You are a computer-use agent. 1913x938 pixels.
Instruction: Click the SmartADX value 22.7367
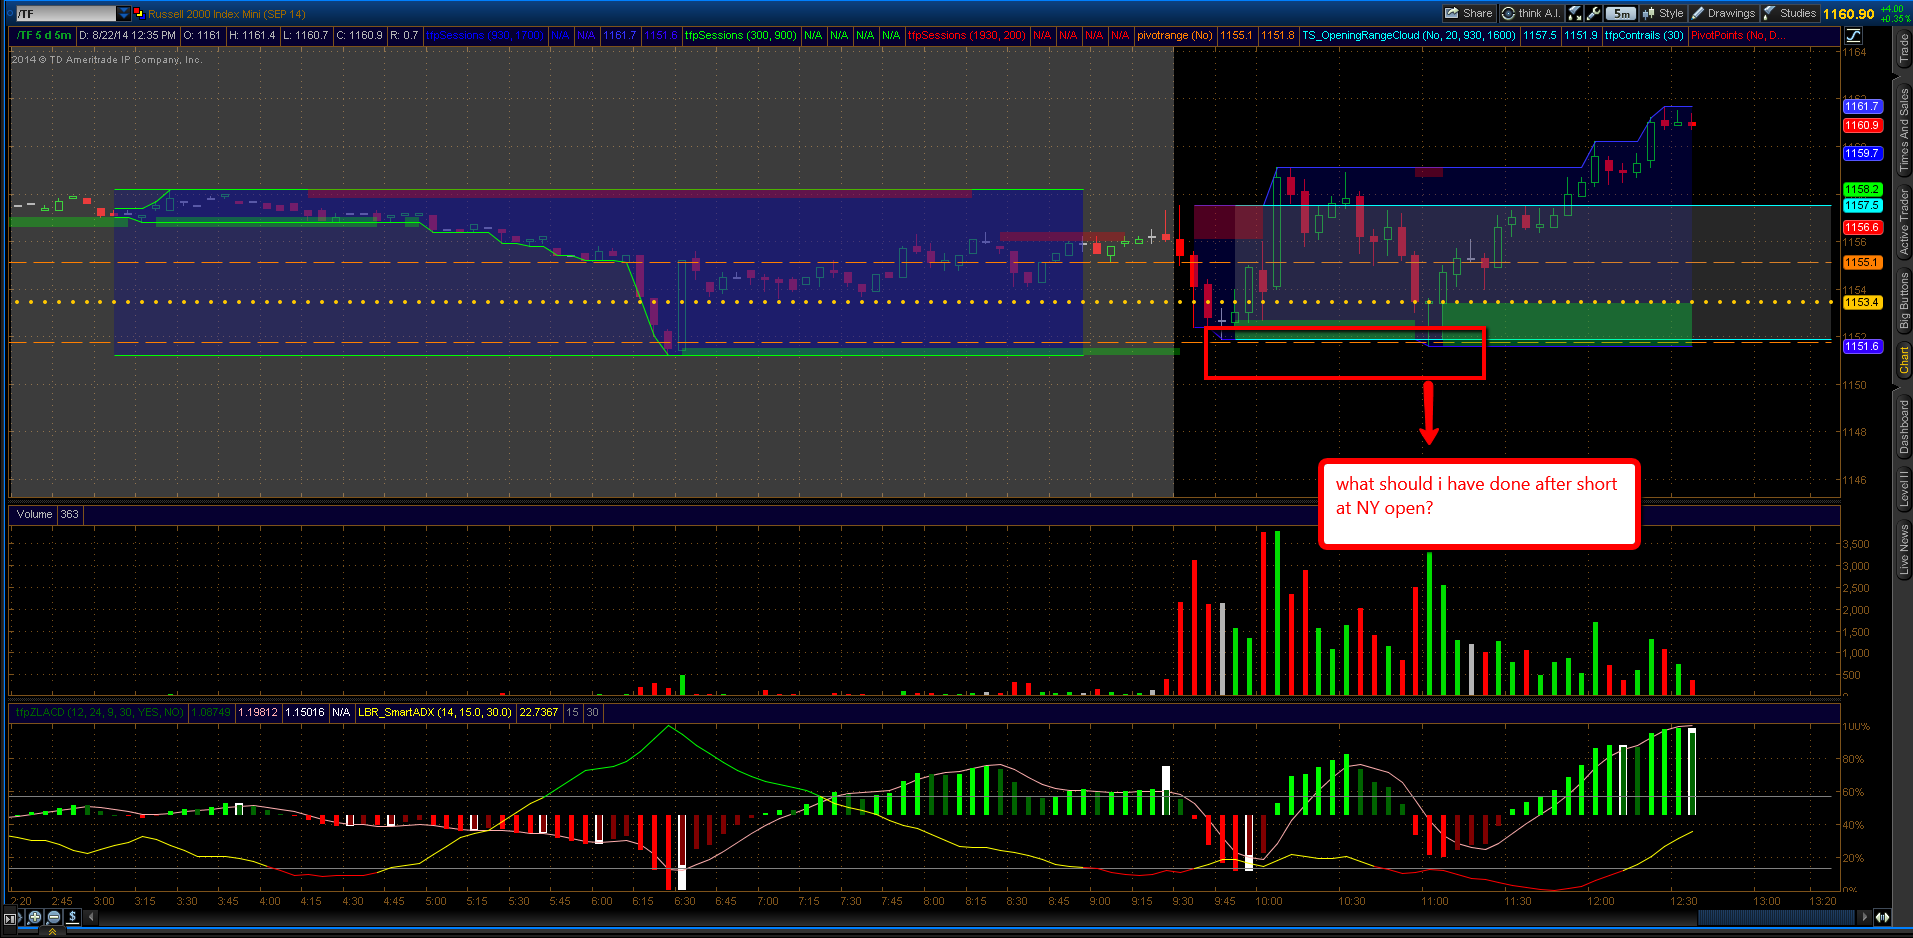[x=539, y=712]
